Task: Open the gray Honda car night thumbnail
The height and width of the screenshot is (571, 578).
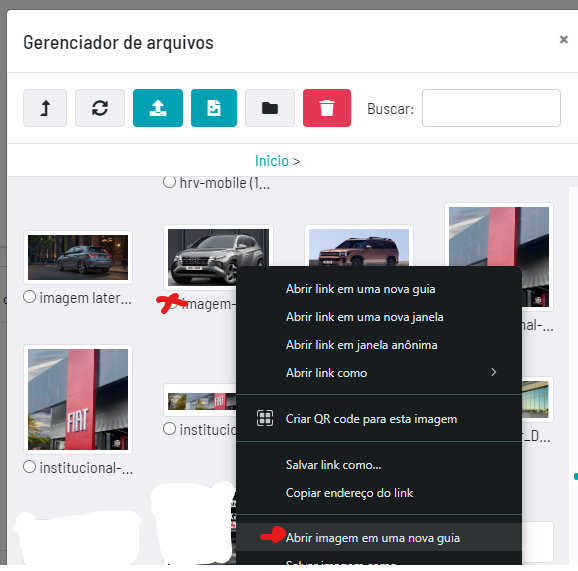Action: pyautogui.click(x=78, y=257)
